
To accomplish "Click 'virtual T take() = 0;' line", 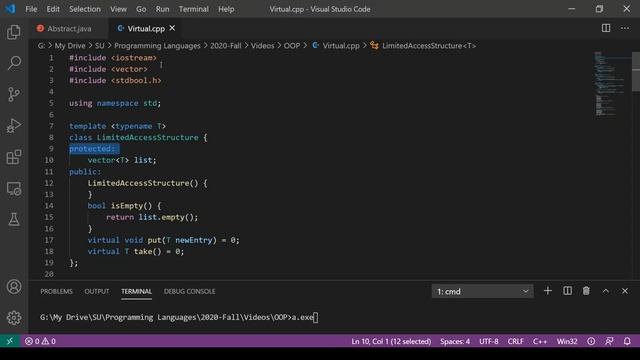I will pos(136,251).
